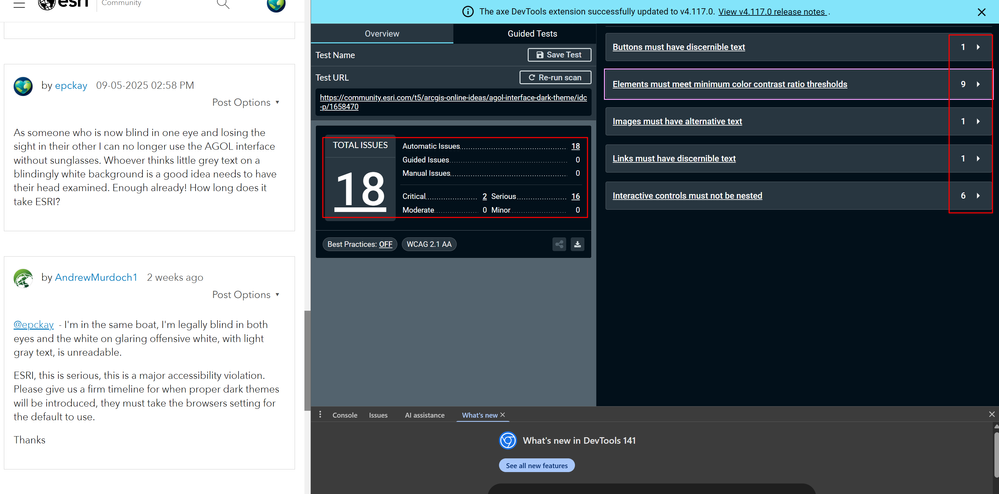The height and width of the screenshot is (494, 999).
Task: Click the Save Test button
Action: click(x=559, y=55)
